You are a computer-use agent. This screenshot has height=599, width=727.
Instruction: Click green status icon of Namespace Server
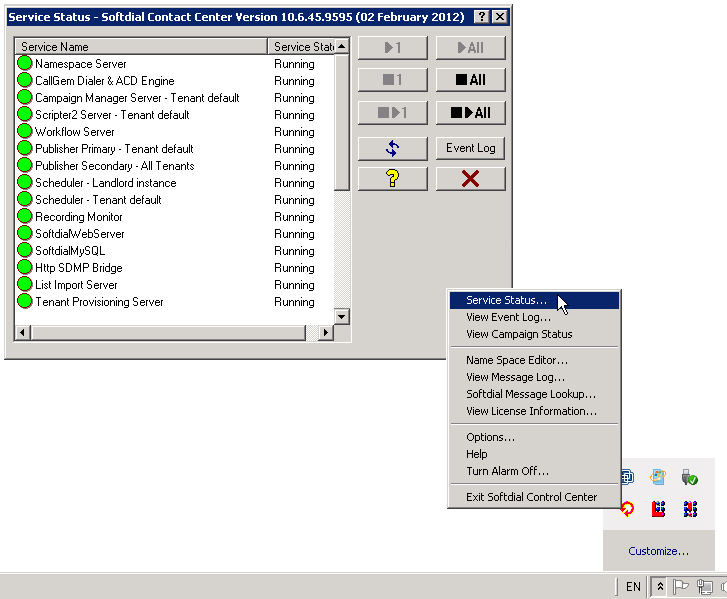pyautogui.click(x=25, y=63)
